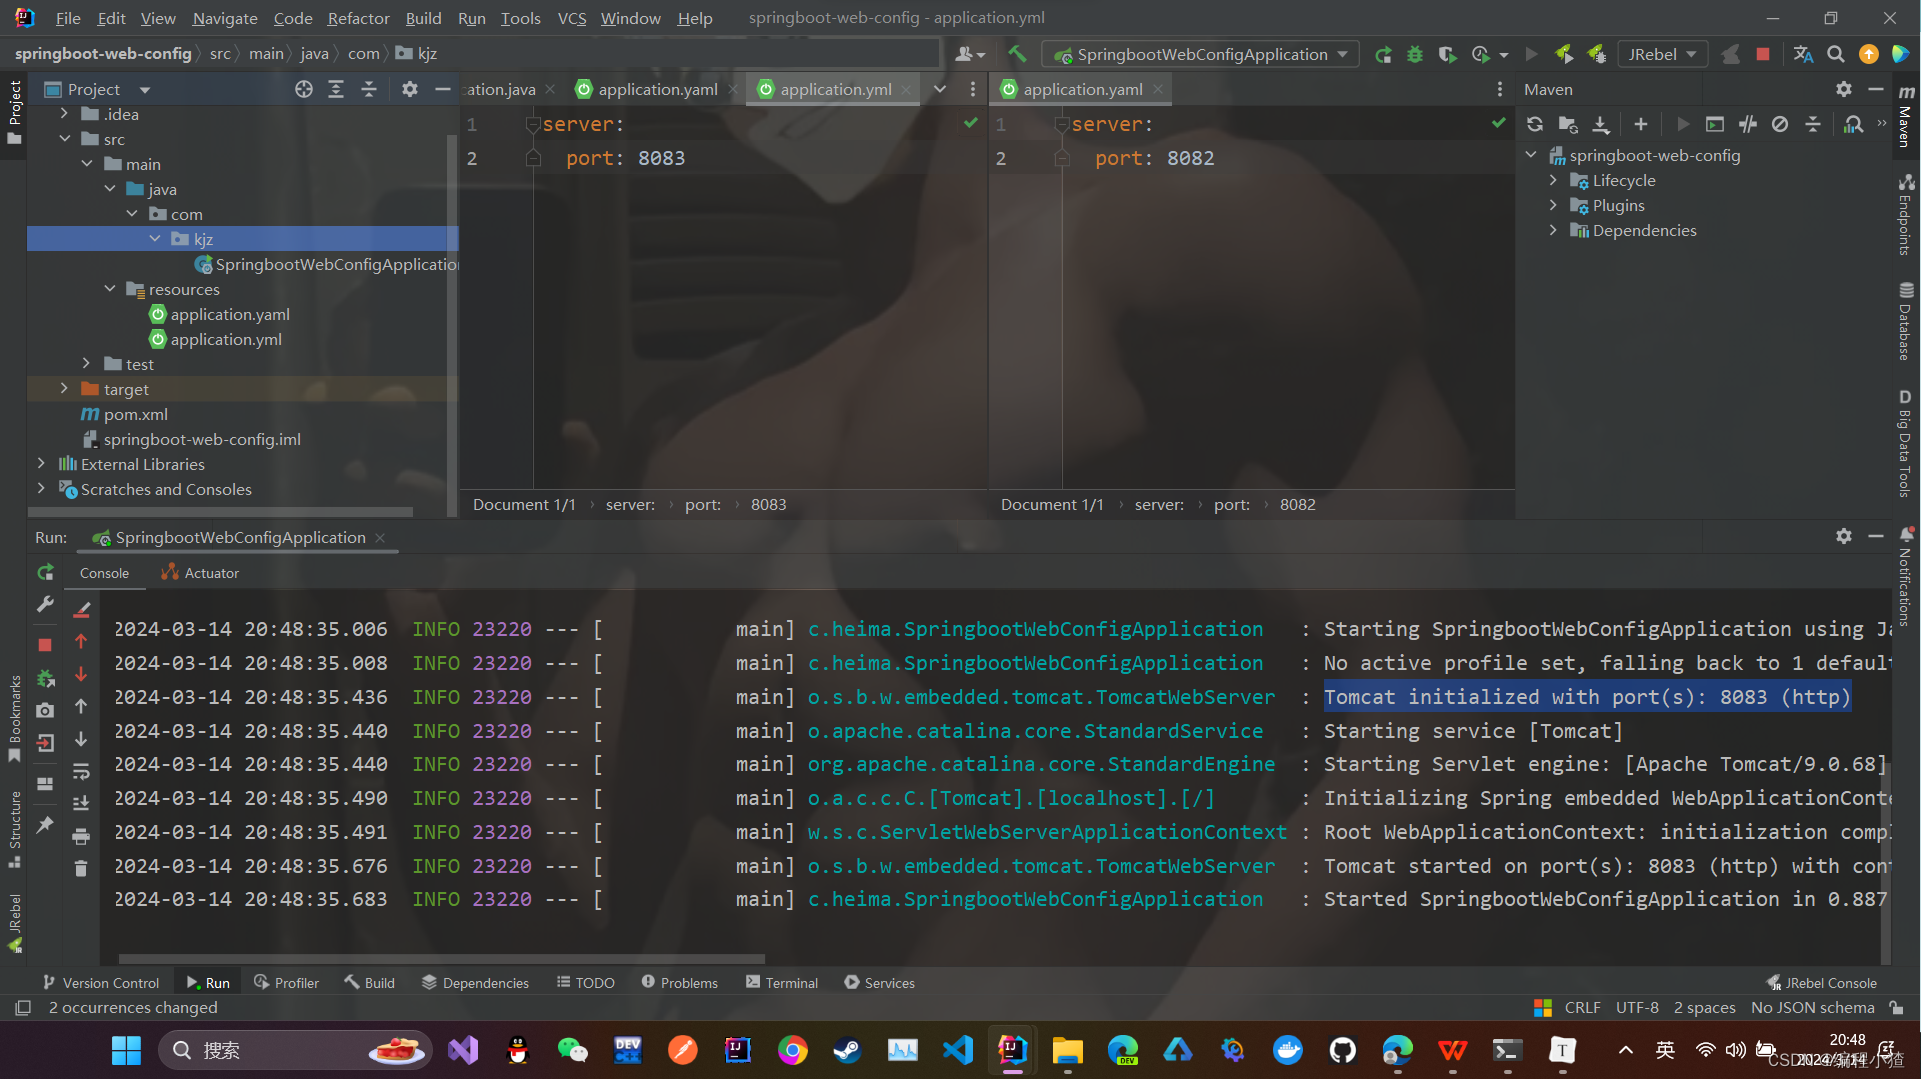
Task: Toggle Maven offline mode
Action: pyautogui.click(x=1747, y=124)
